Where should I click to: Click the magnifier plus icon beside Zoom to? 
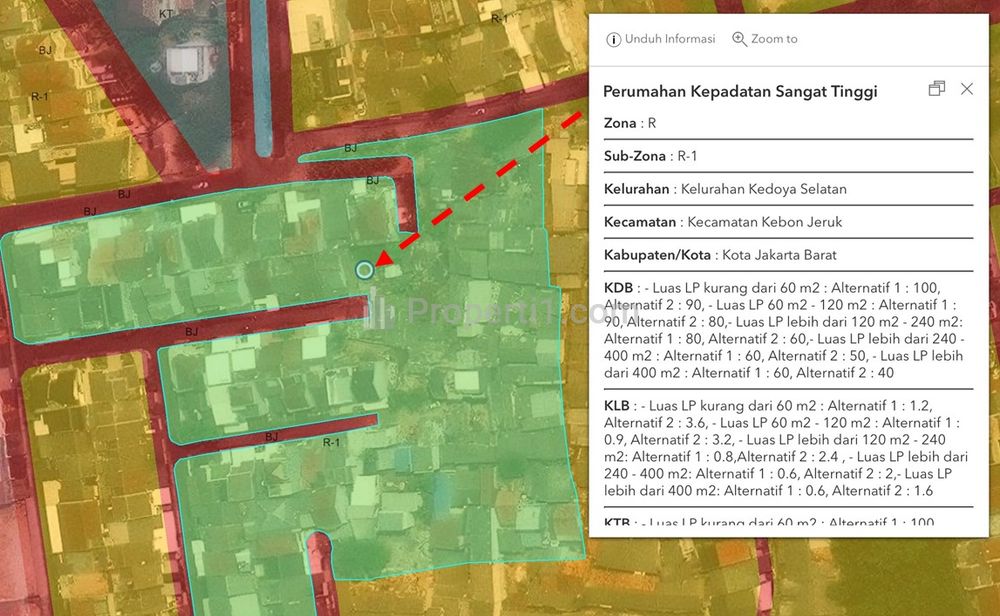point(739,39)
